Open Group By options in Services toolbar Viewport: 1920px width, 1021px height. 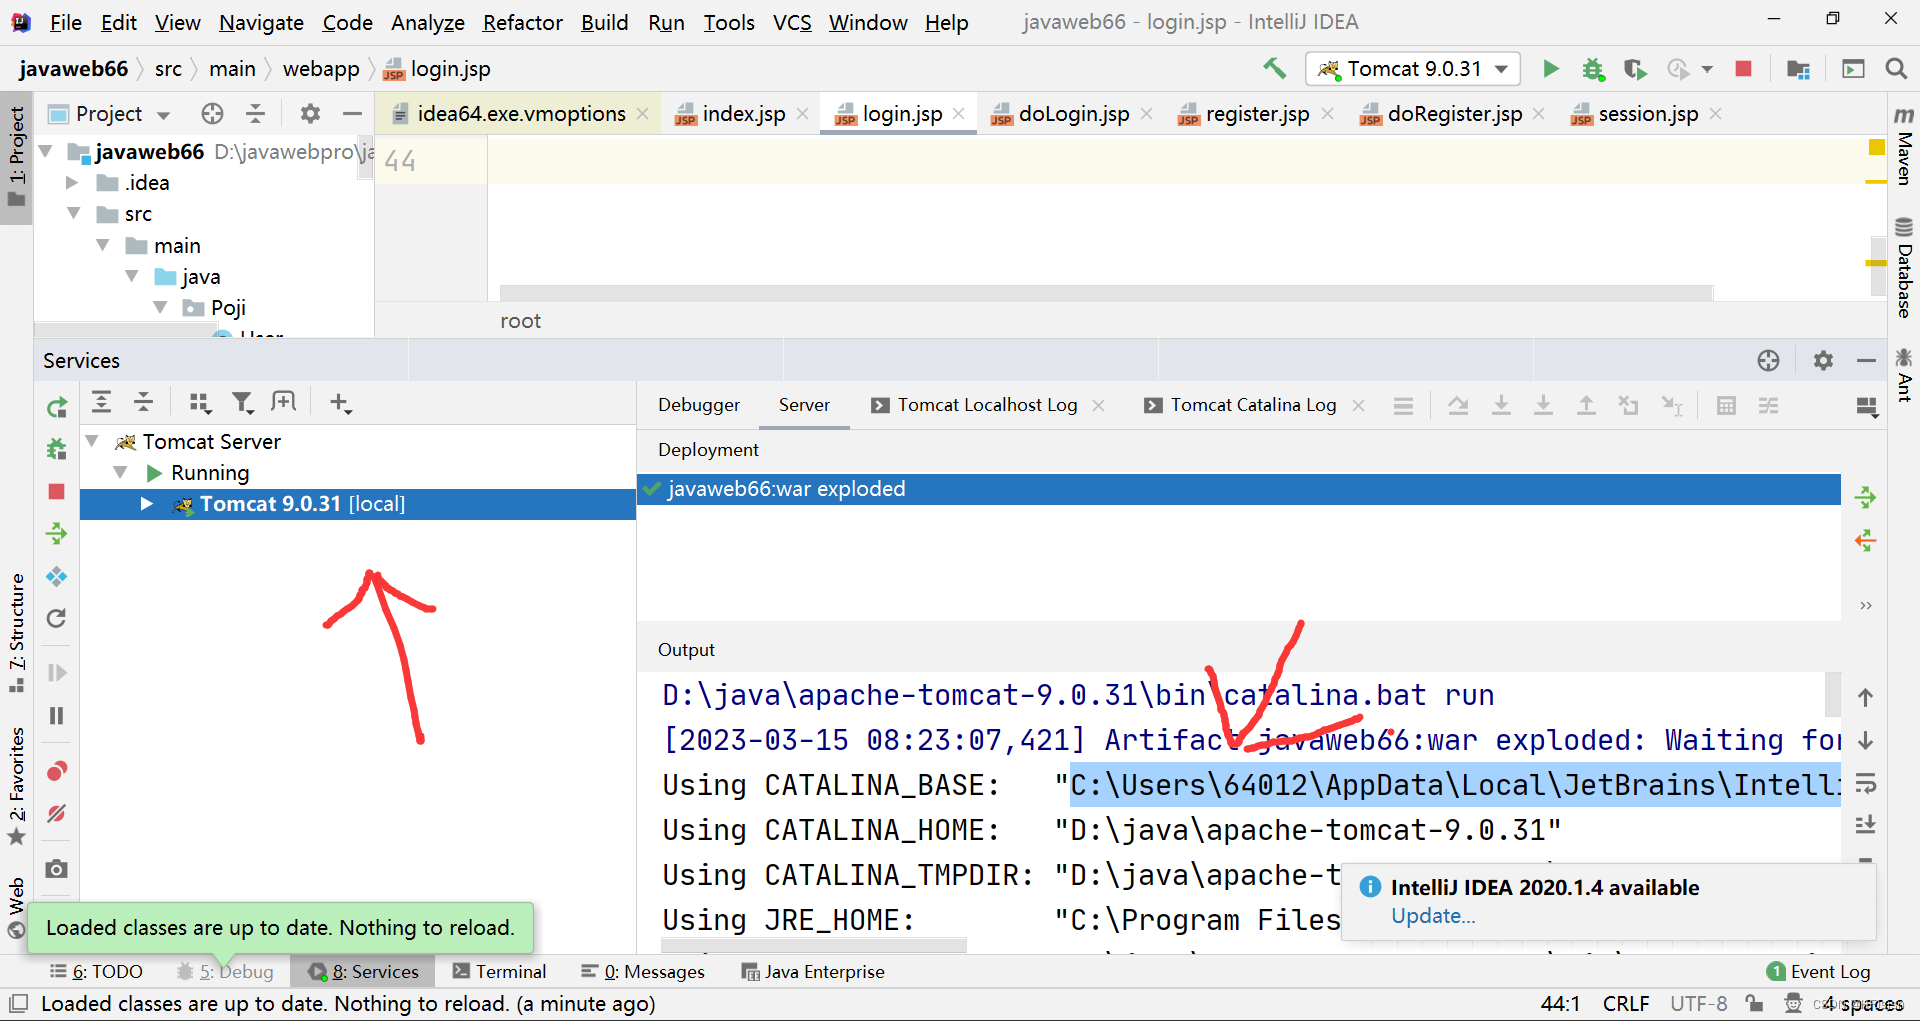(200, 402)
